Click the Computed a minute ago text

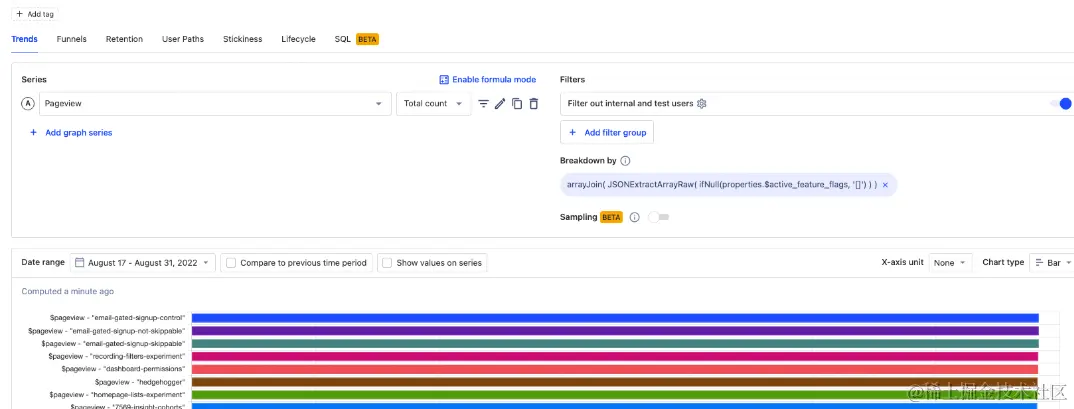68,291
